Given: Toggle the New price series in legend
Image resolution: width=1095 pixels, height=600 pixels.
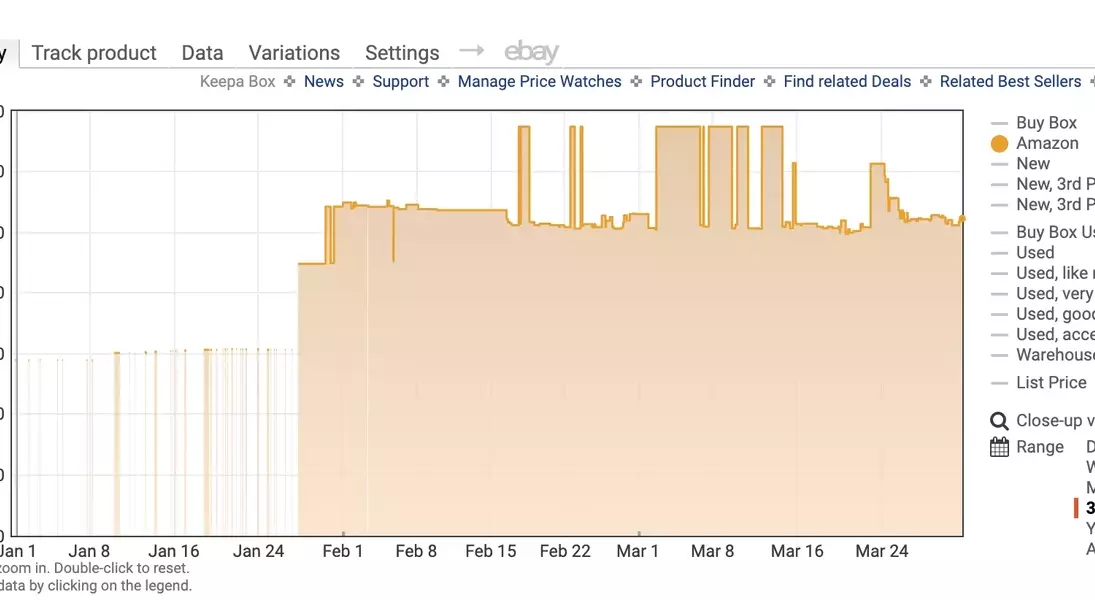Looking at the screenshot, I should tap(1033, 164).
